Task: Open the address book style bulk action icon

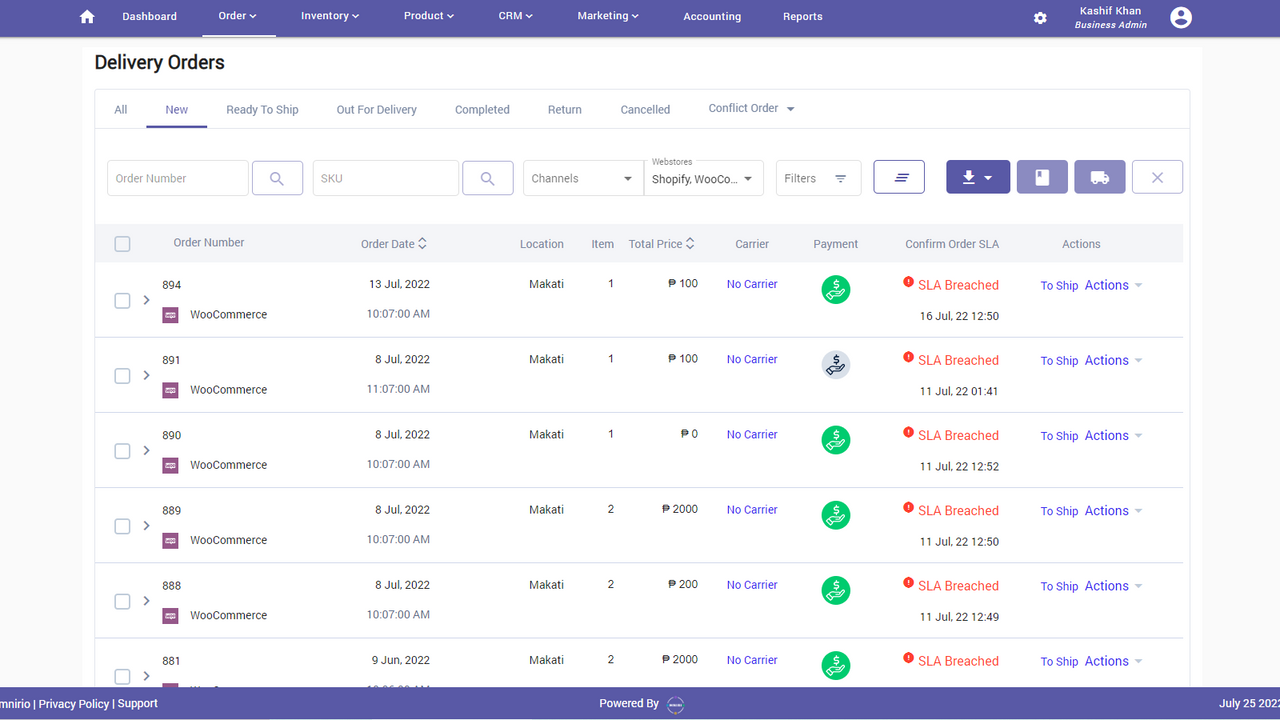Action: pyautogui.click(x=1041, y=176)
